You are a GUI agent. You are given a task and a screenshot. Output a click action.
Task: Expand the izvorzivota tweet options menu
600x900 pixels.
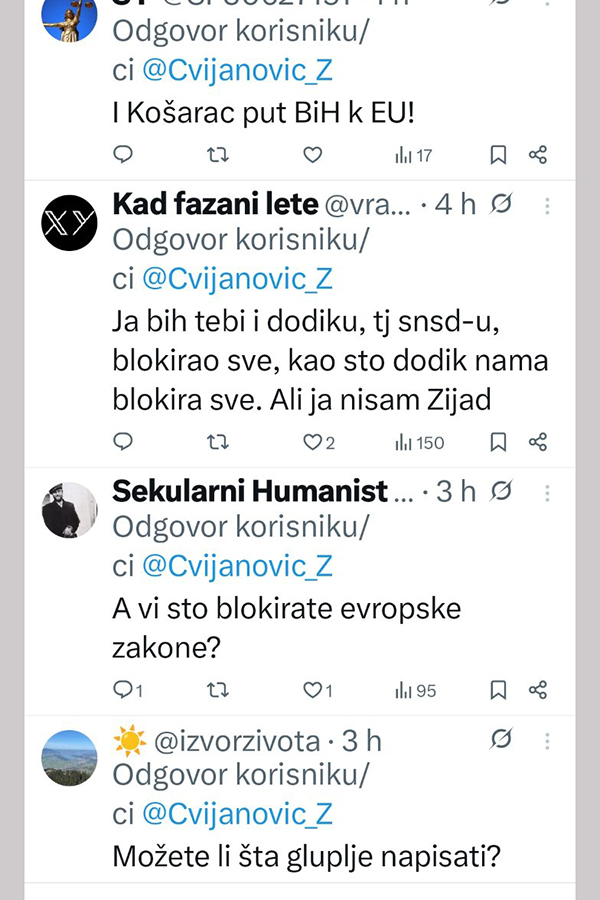pos(547,740)
